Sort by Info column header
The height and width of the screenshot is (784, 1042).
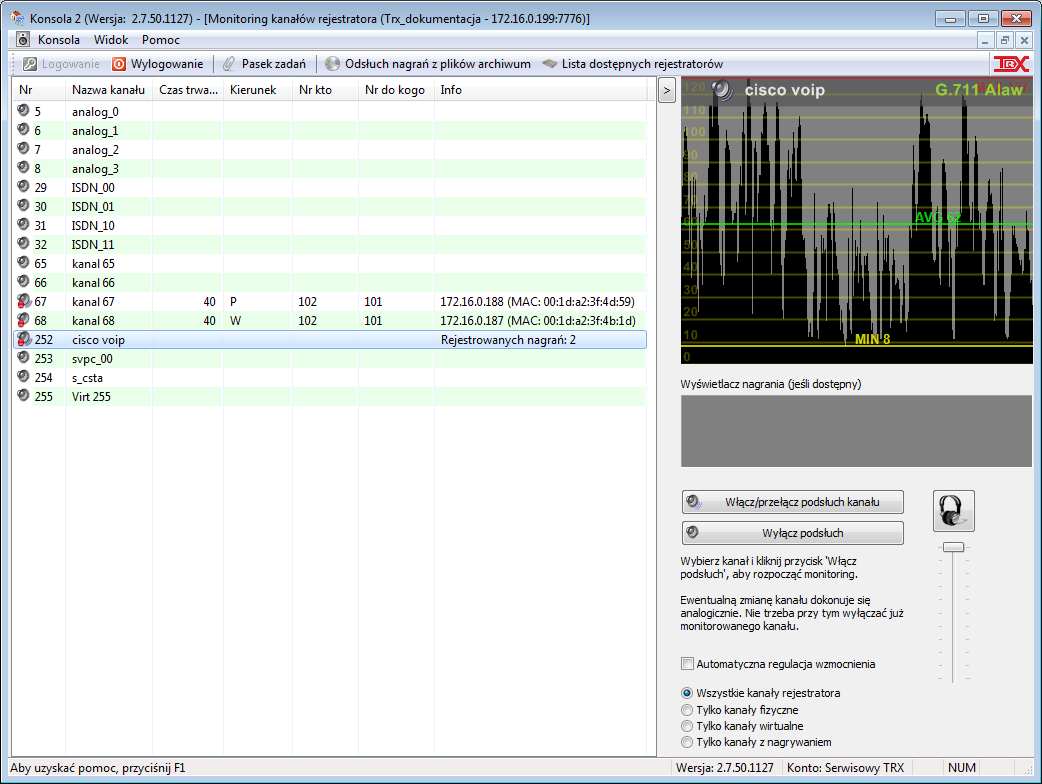pos(540,90)
